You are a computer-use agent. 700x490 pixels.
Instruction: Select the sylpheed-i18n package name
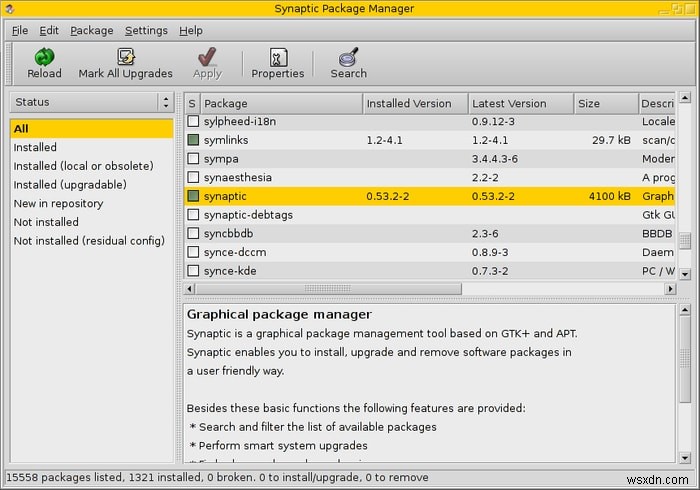click(240, 121)
